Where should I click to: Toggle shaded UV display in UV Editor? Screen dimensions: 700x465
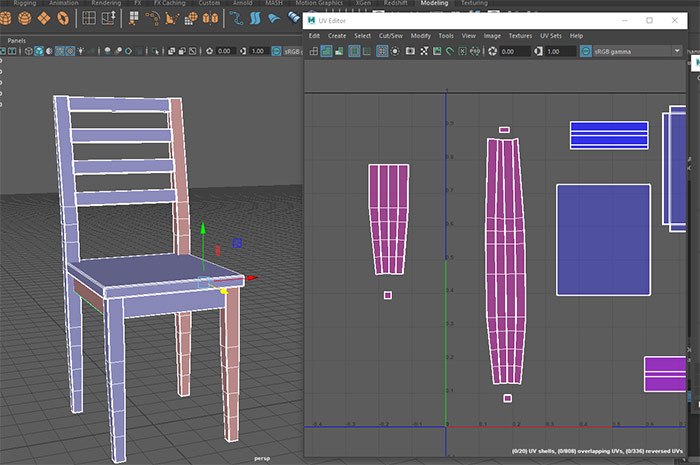coord(326,51)
